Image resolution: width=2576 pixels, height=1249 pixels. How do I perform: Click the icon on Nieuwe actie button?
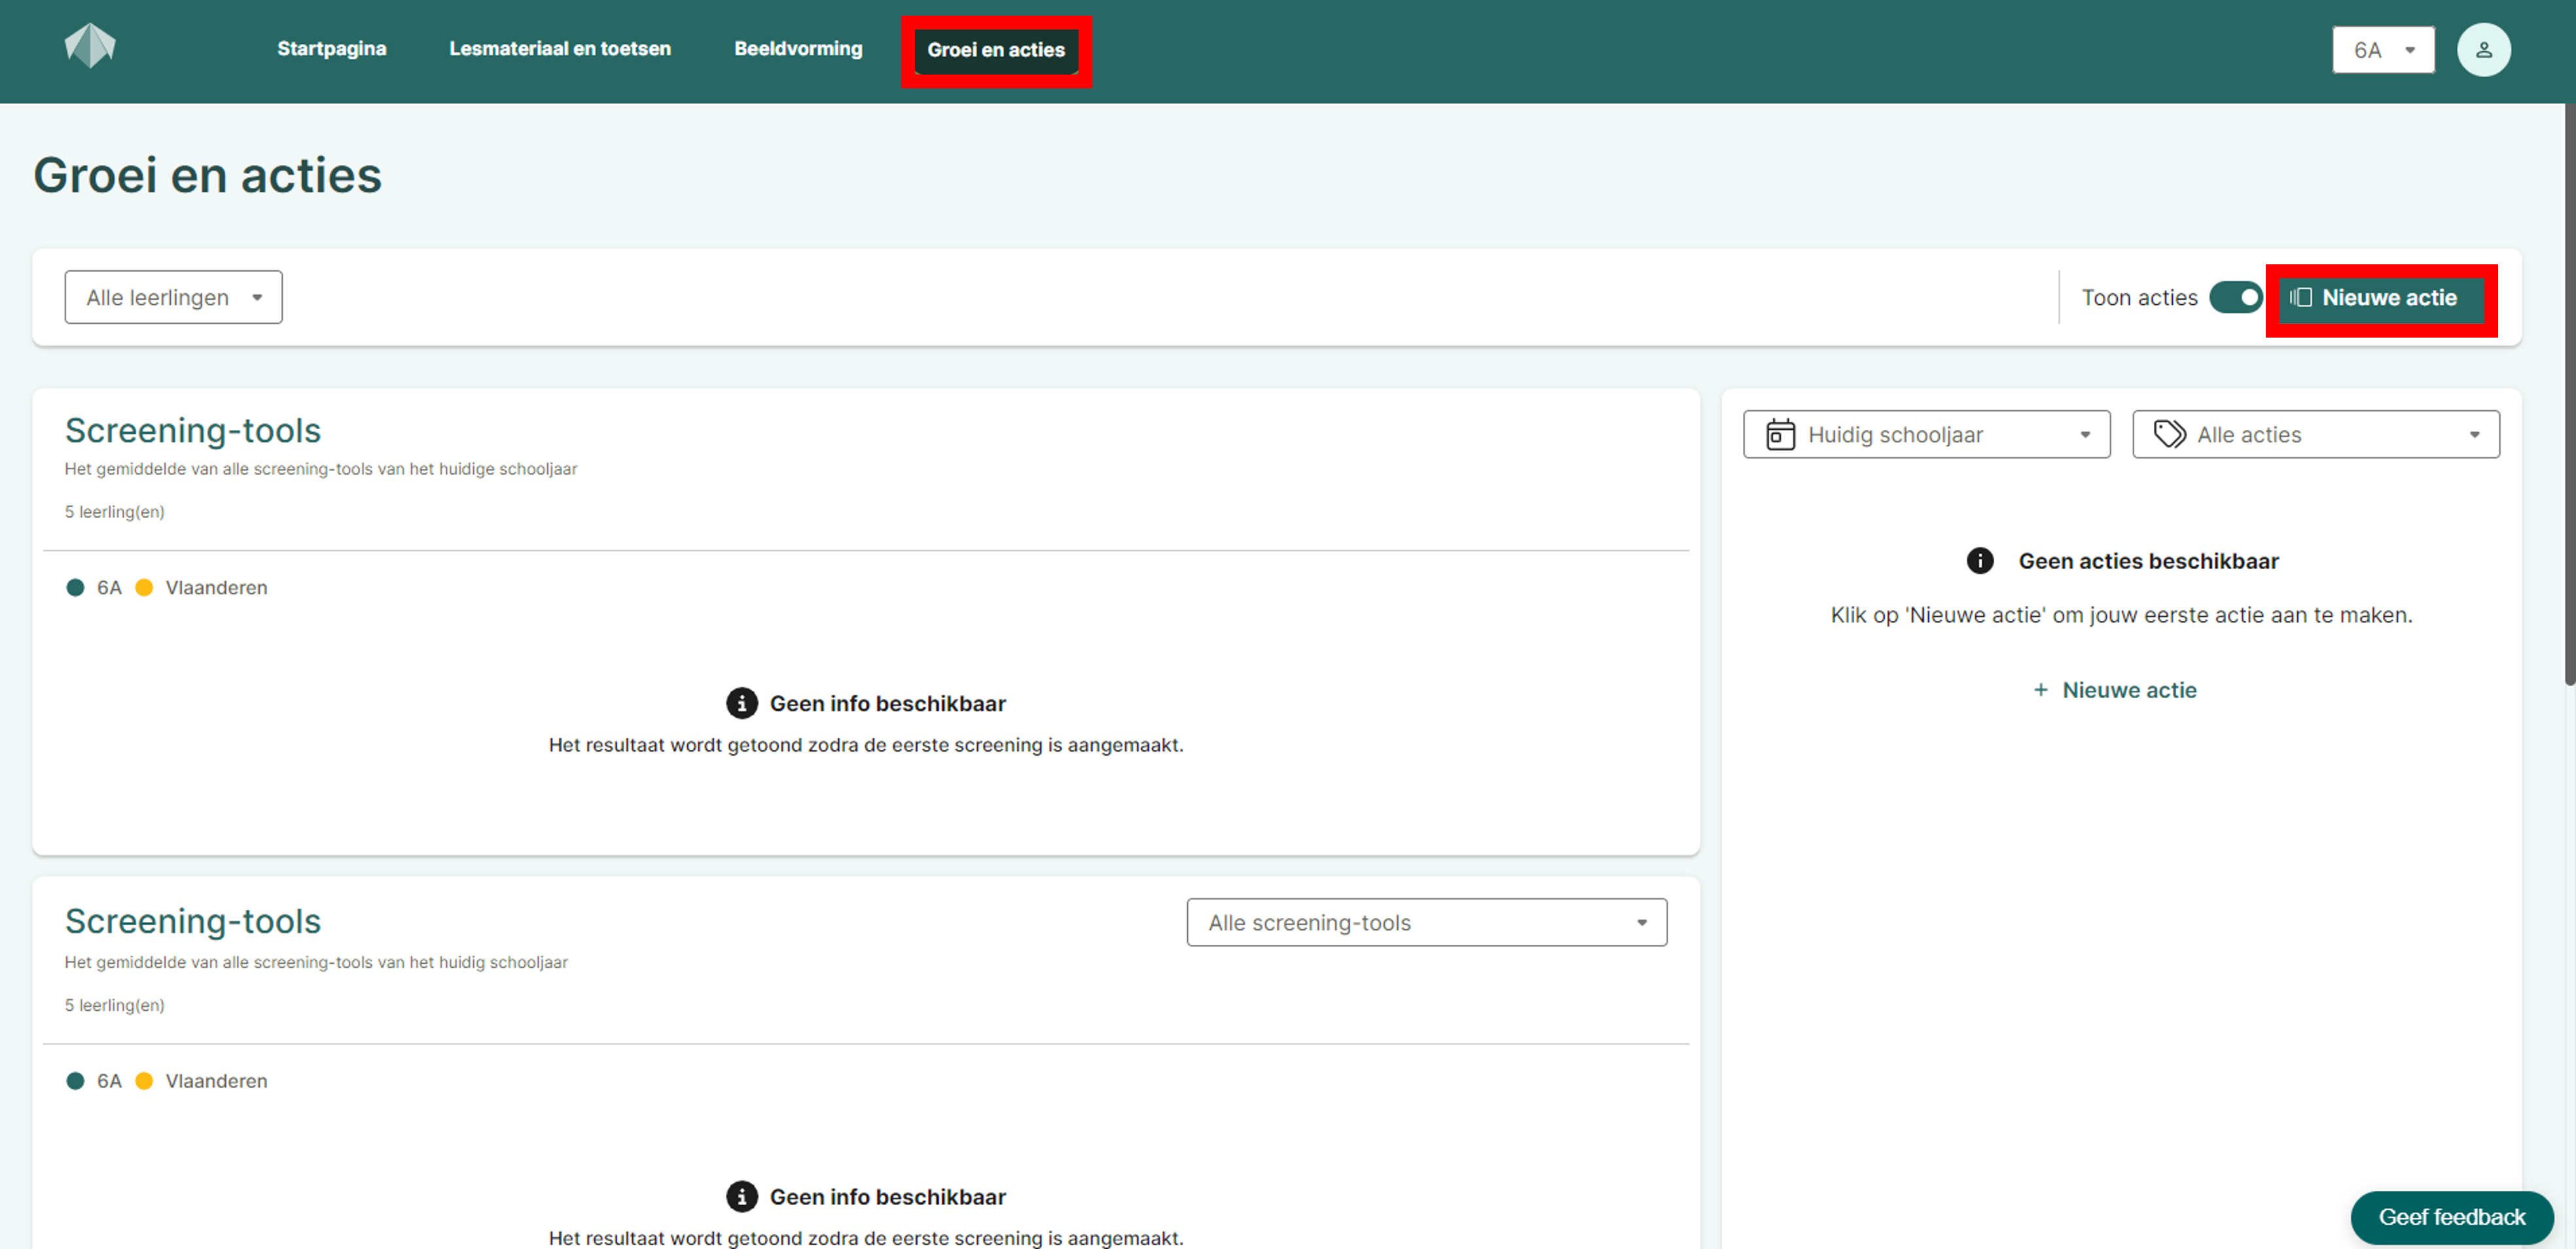[2301, 298]
